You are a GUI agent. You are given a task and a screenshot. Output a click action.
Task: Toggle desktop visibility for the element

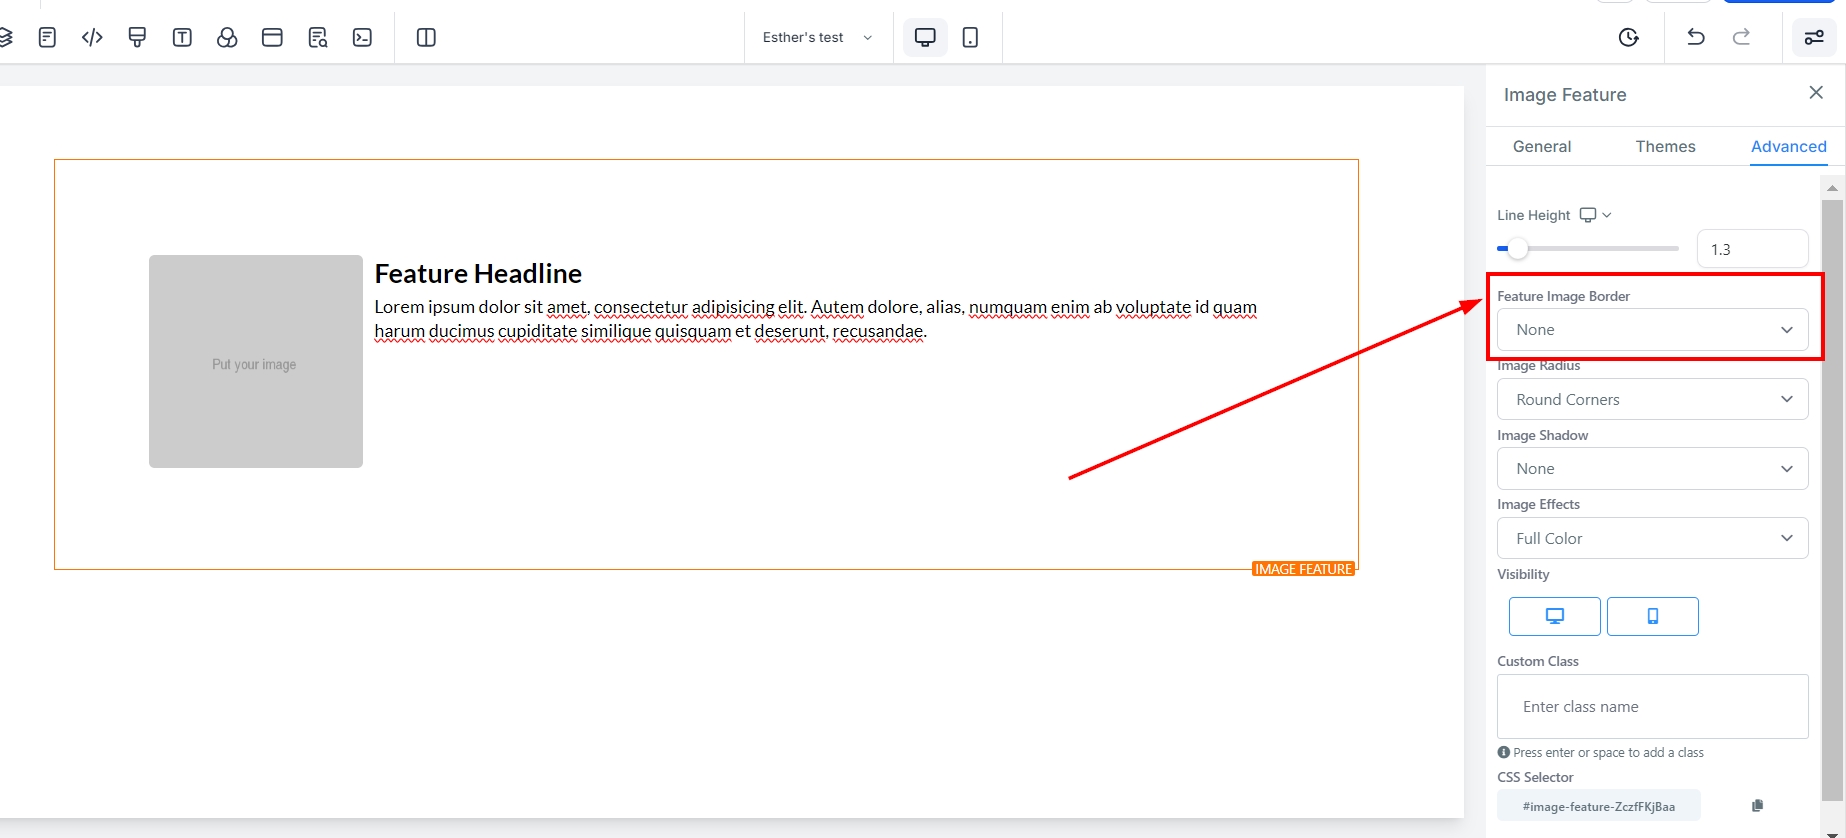(x=1554, y=616)
